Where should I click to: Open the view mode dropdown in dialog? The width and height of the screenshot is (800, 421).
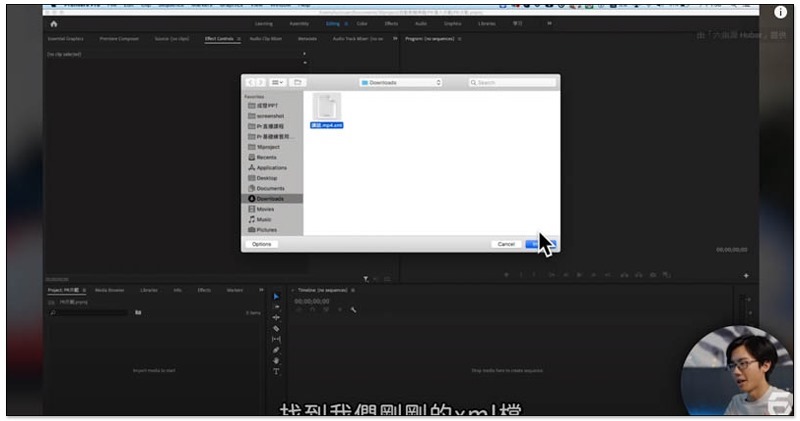(x=277, y=82)
